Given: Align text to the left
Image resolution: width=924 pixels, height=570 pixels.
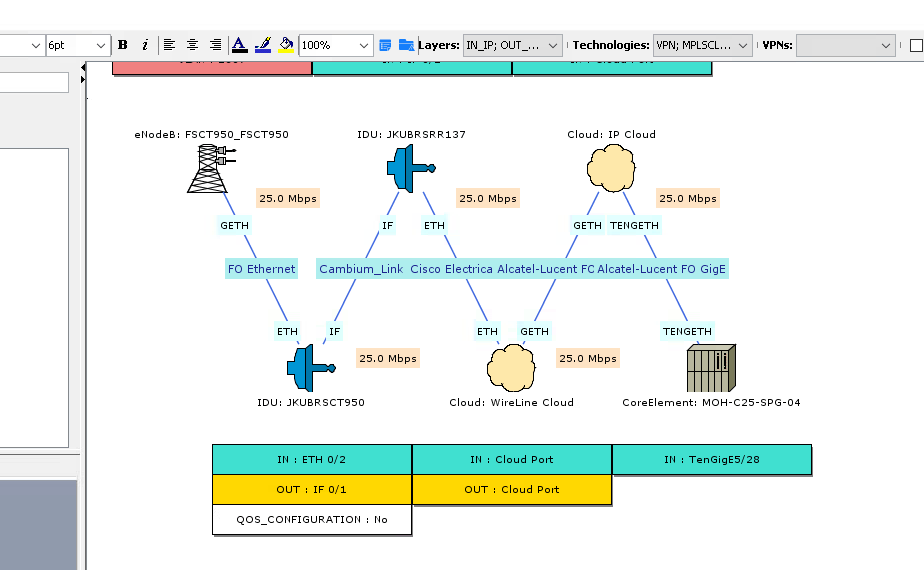Looking at the screenshot, I should coord(169,45).
